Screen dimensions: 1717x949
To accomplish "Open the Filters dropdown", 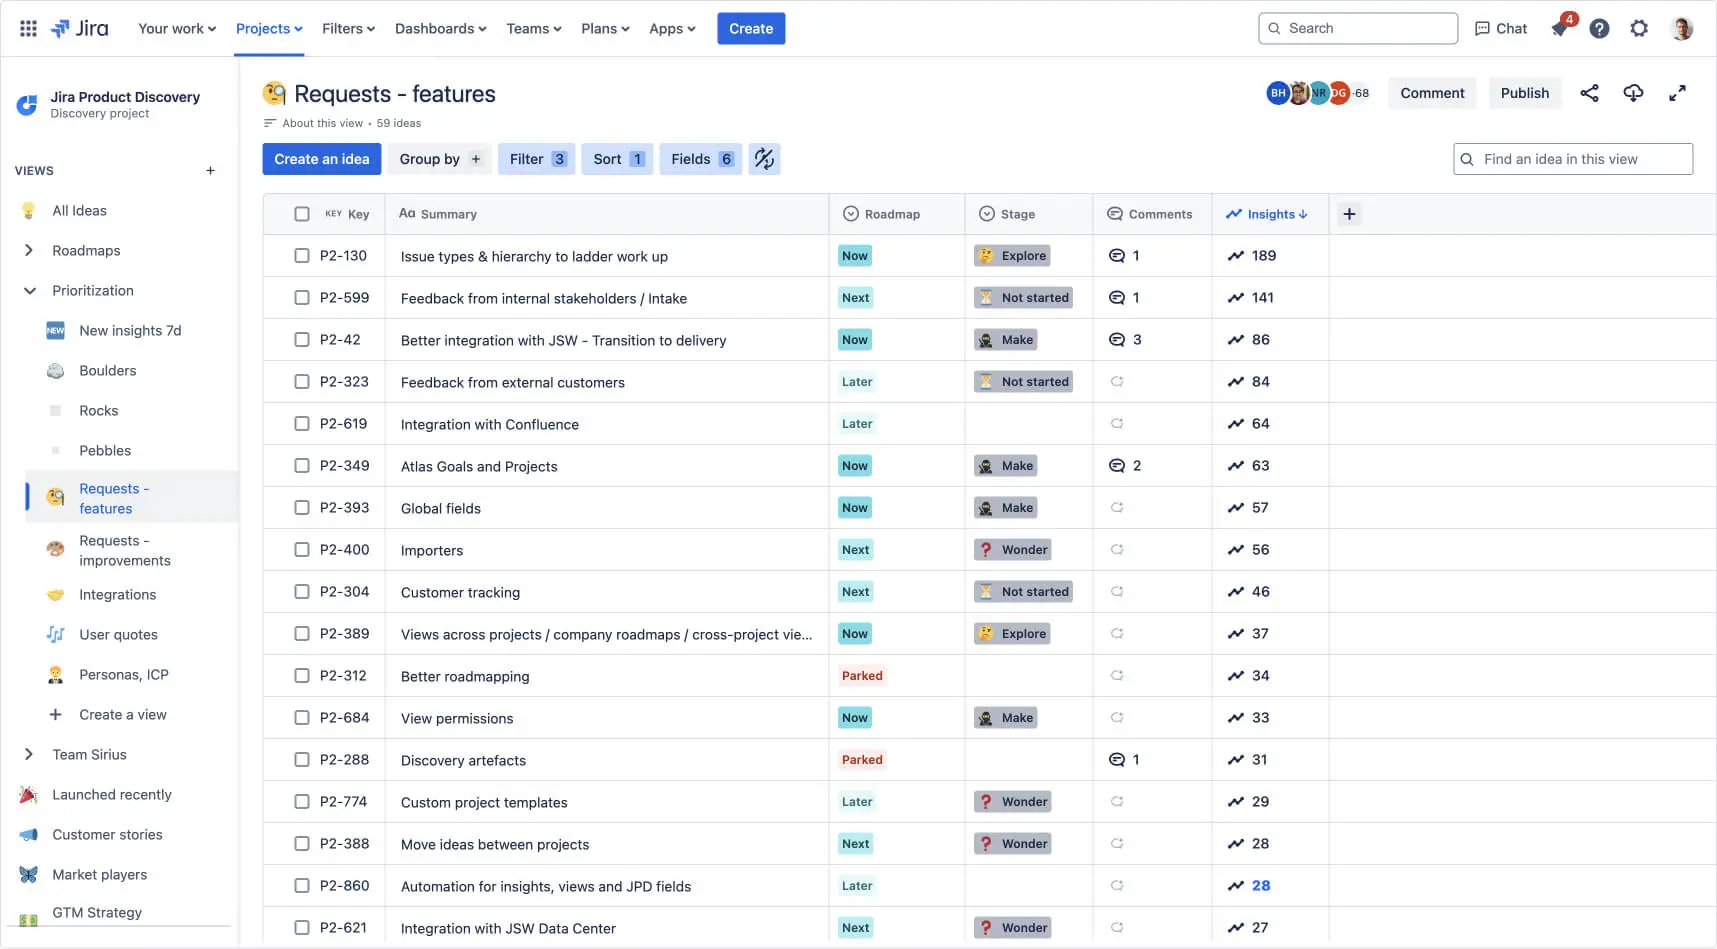I will coord(348,28).
